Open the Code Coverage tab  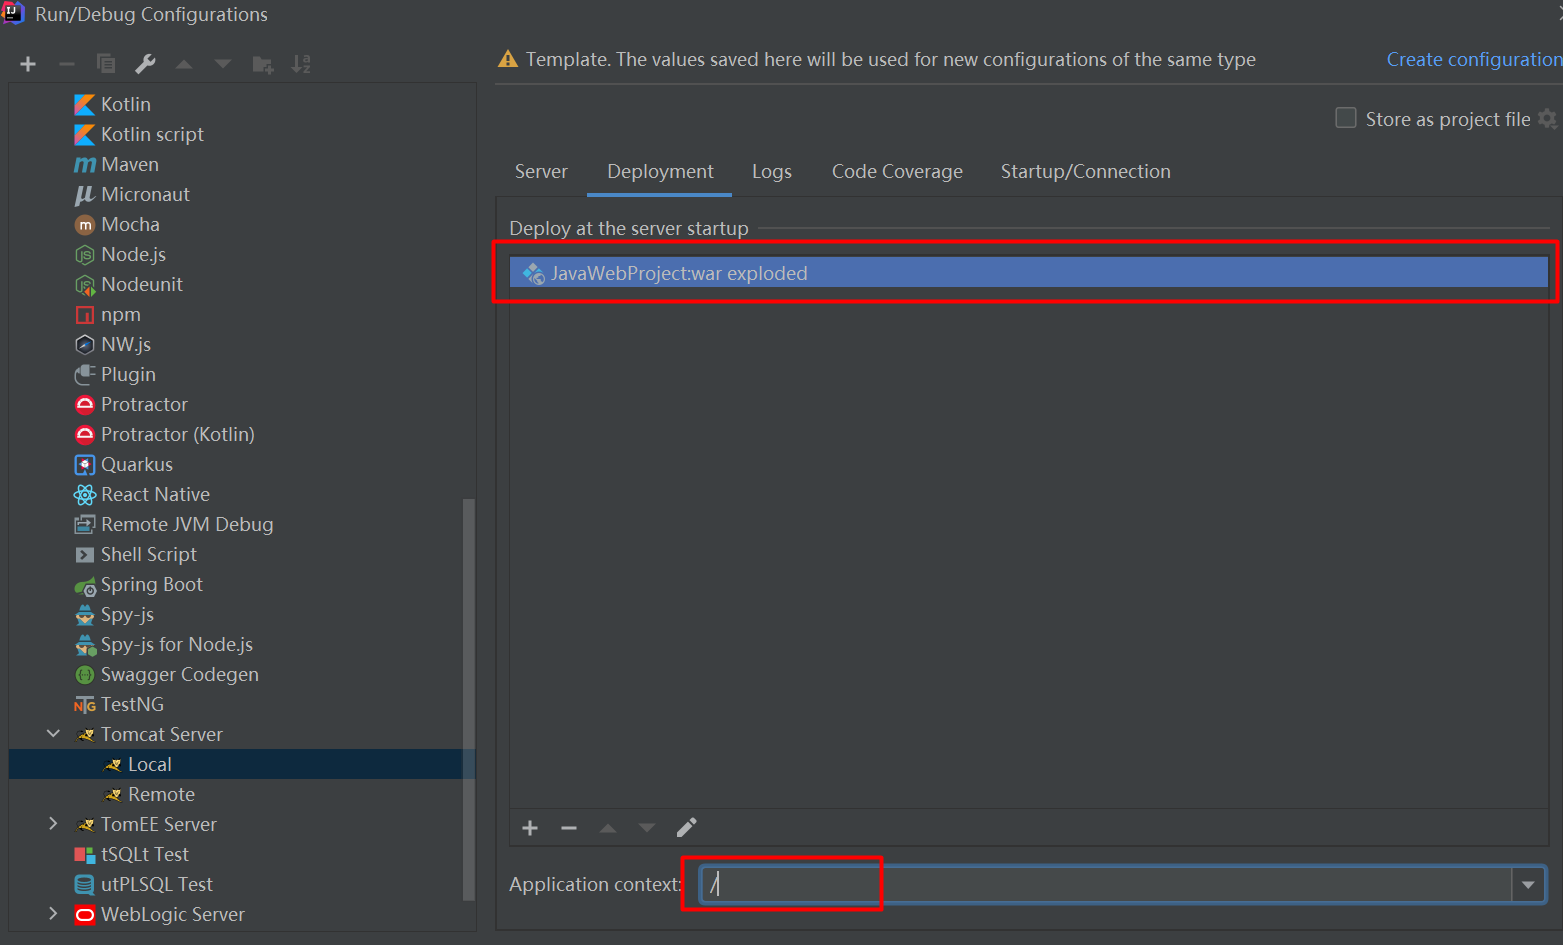click(x=897, y=171)
